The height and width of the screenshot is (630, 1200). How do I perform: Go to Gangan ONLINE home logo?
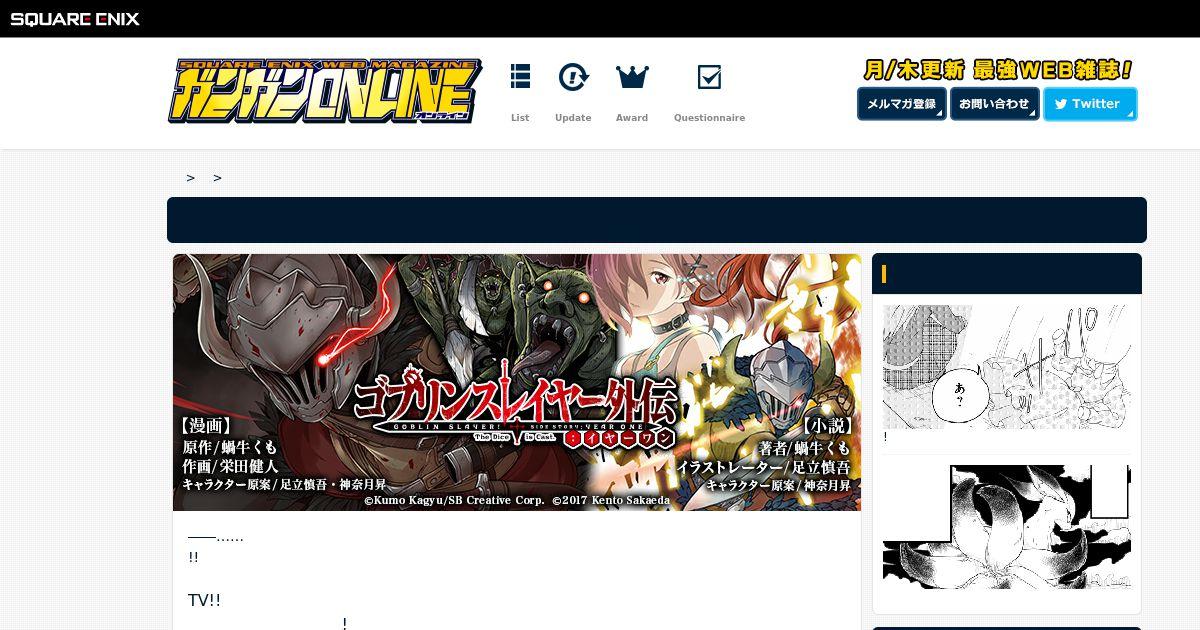325,91
